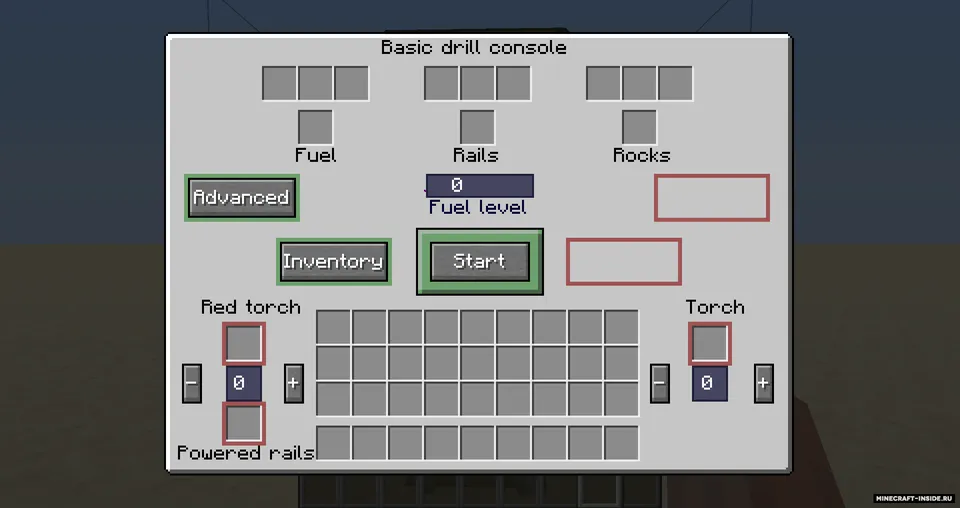
Task: Click the top-right slot of the main inventory grid
Action: pyautogui.click(x=621, y=327)
